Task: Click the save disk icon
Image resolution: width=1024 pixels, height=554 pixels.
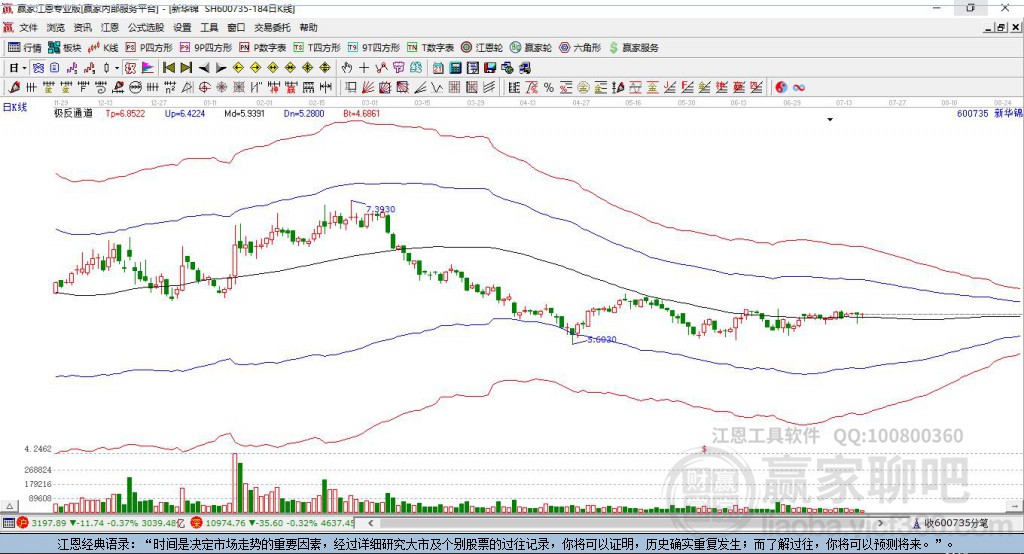Action: pyautogui.click(x=490, y=68)
